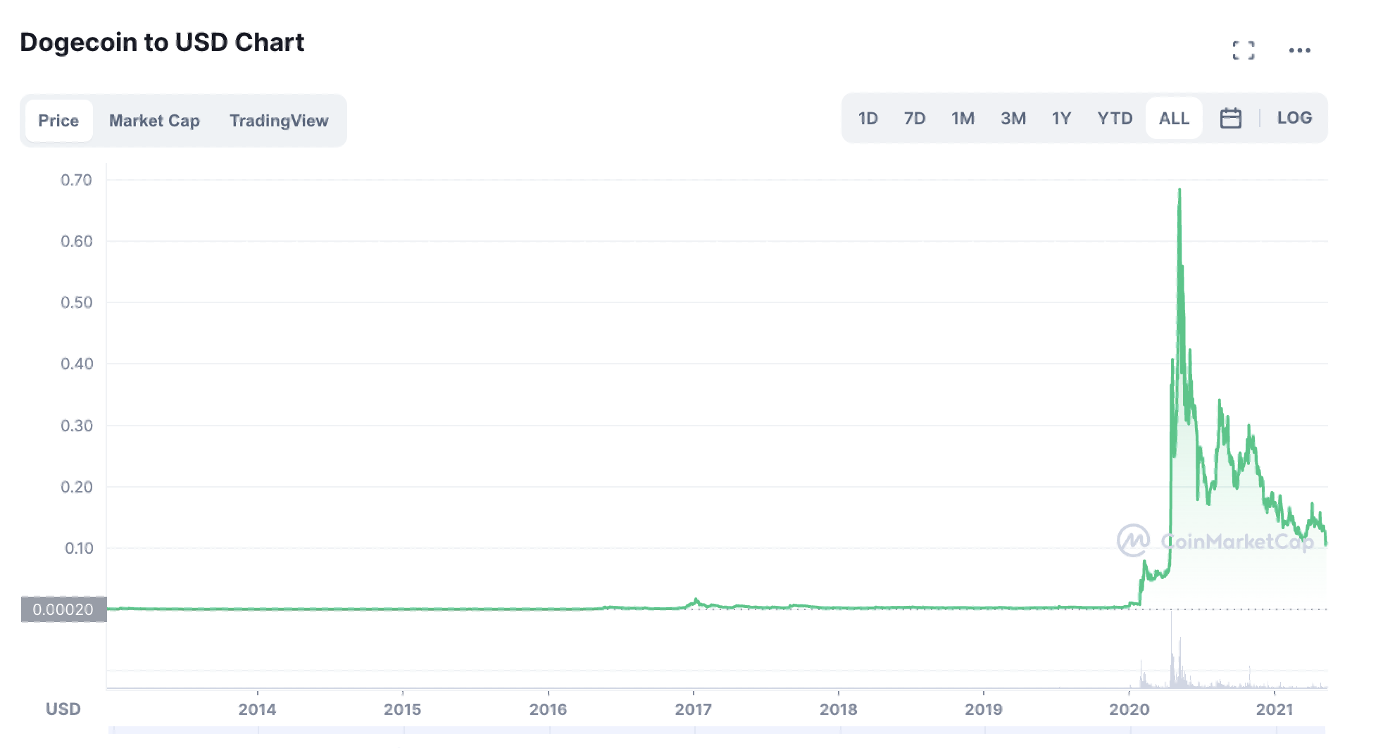Click the 2019 label on time axis
This screenshot has height=748, width=1388.
tap(984, 709)
